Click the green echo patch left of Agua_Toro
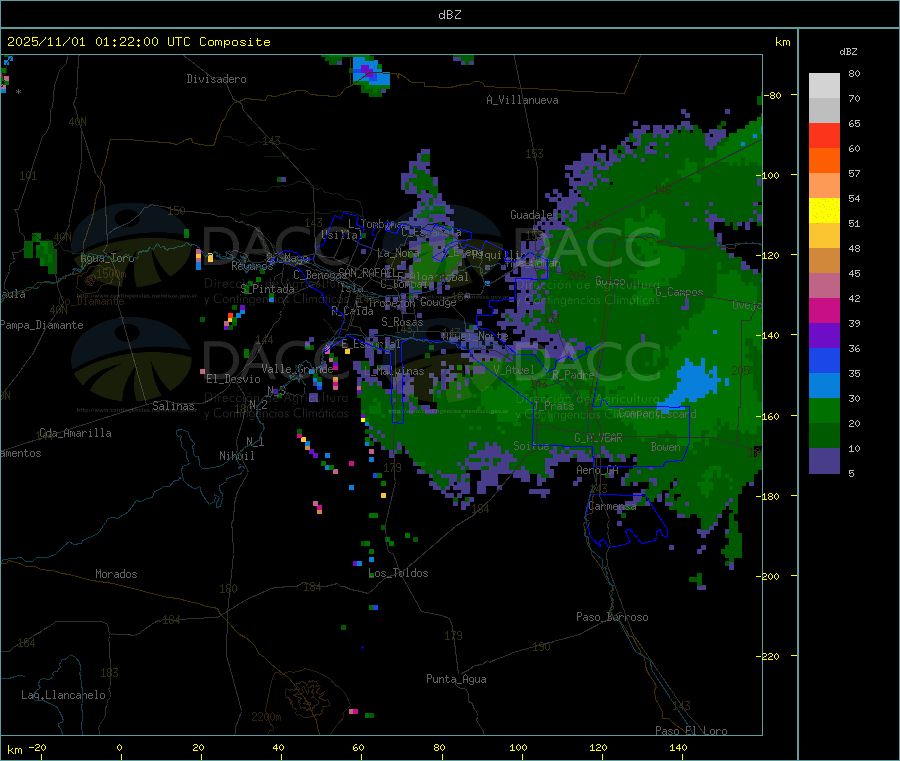900x761 pixels. tap(40, 253)
